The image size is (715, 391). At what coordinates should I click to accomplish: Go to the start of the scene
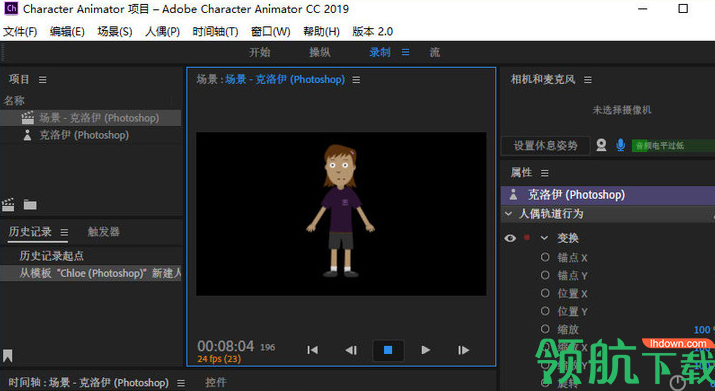[x=312, y=350]
